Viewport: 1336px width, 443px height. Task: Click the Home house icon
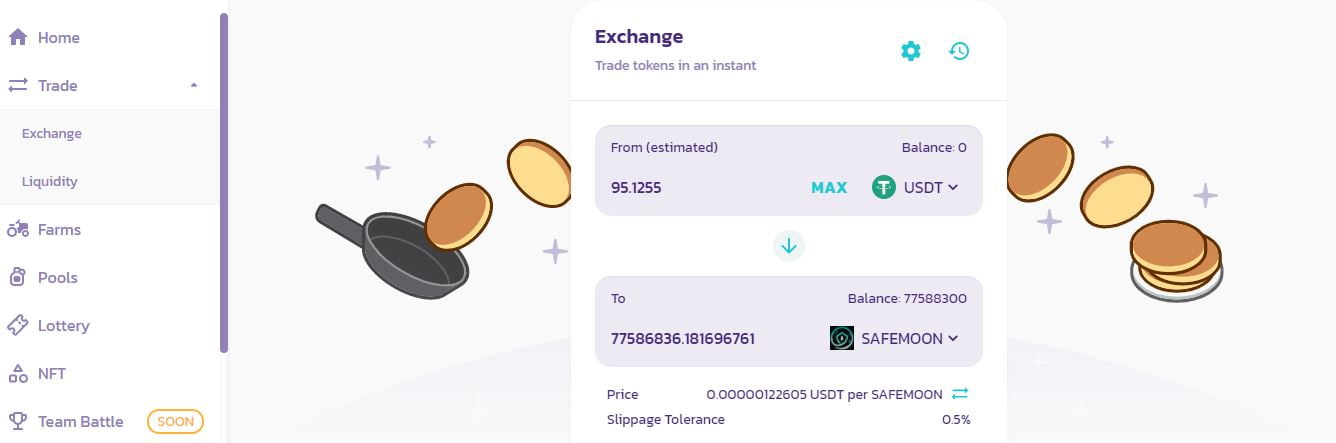point(17,37)
